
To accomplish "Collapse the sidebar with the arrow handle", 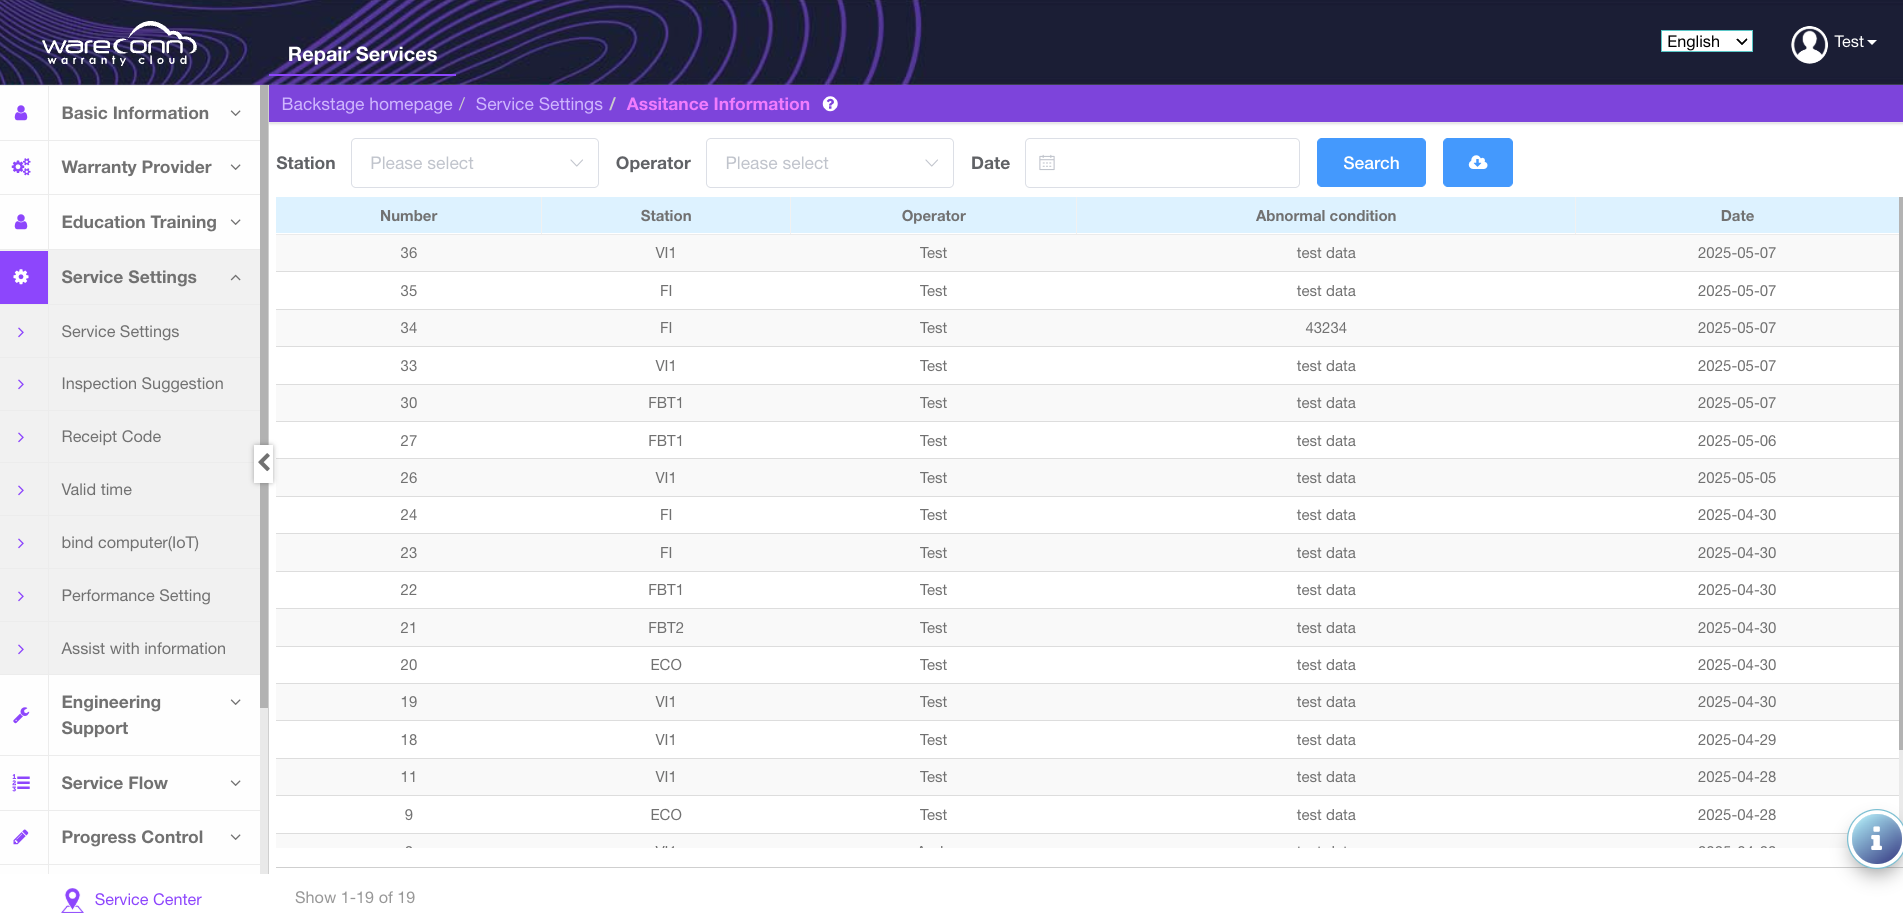I will click(264, 462).
